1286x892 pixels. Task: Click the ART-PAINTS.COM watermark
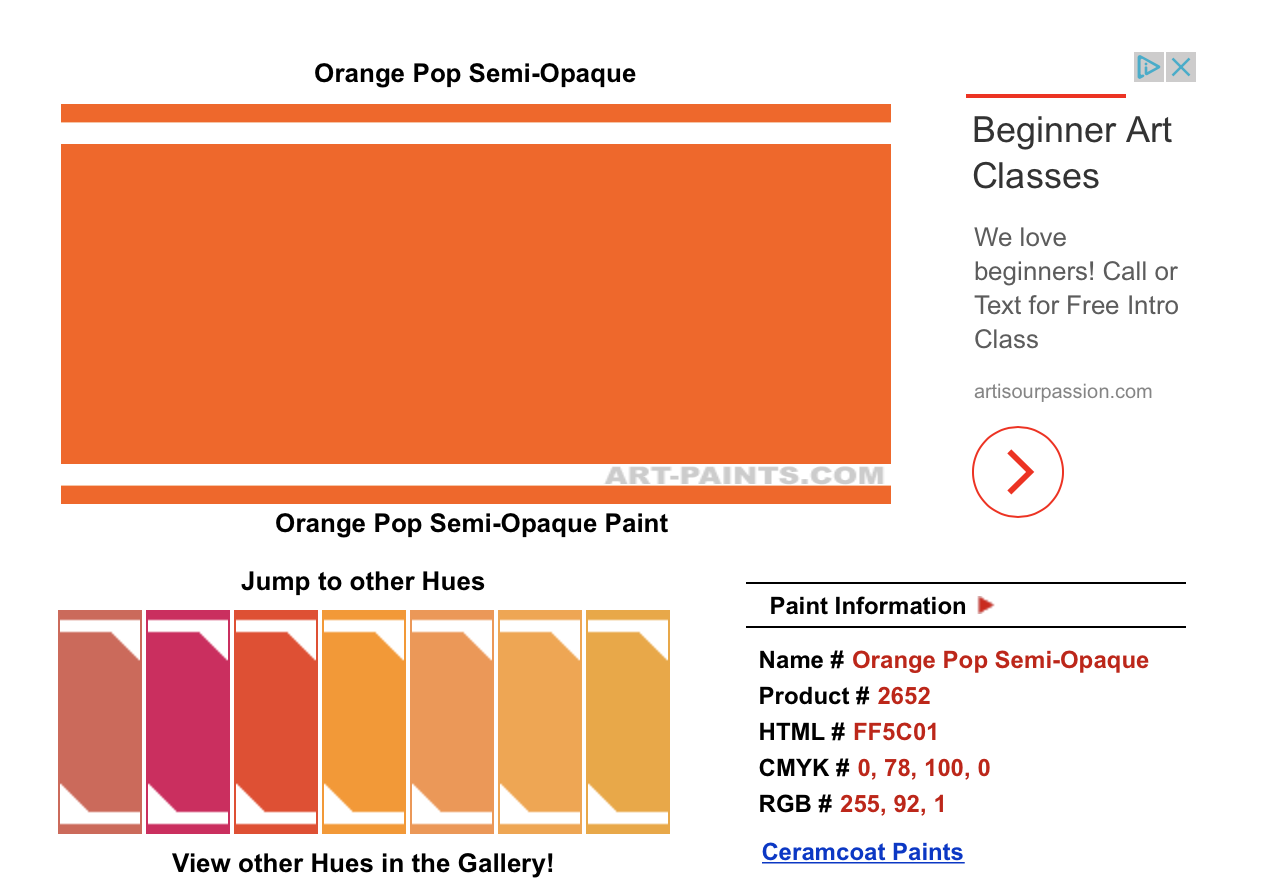click(x=744, y=476)
